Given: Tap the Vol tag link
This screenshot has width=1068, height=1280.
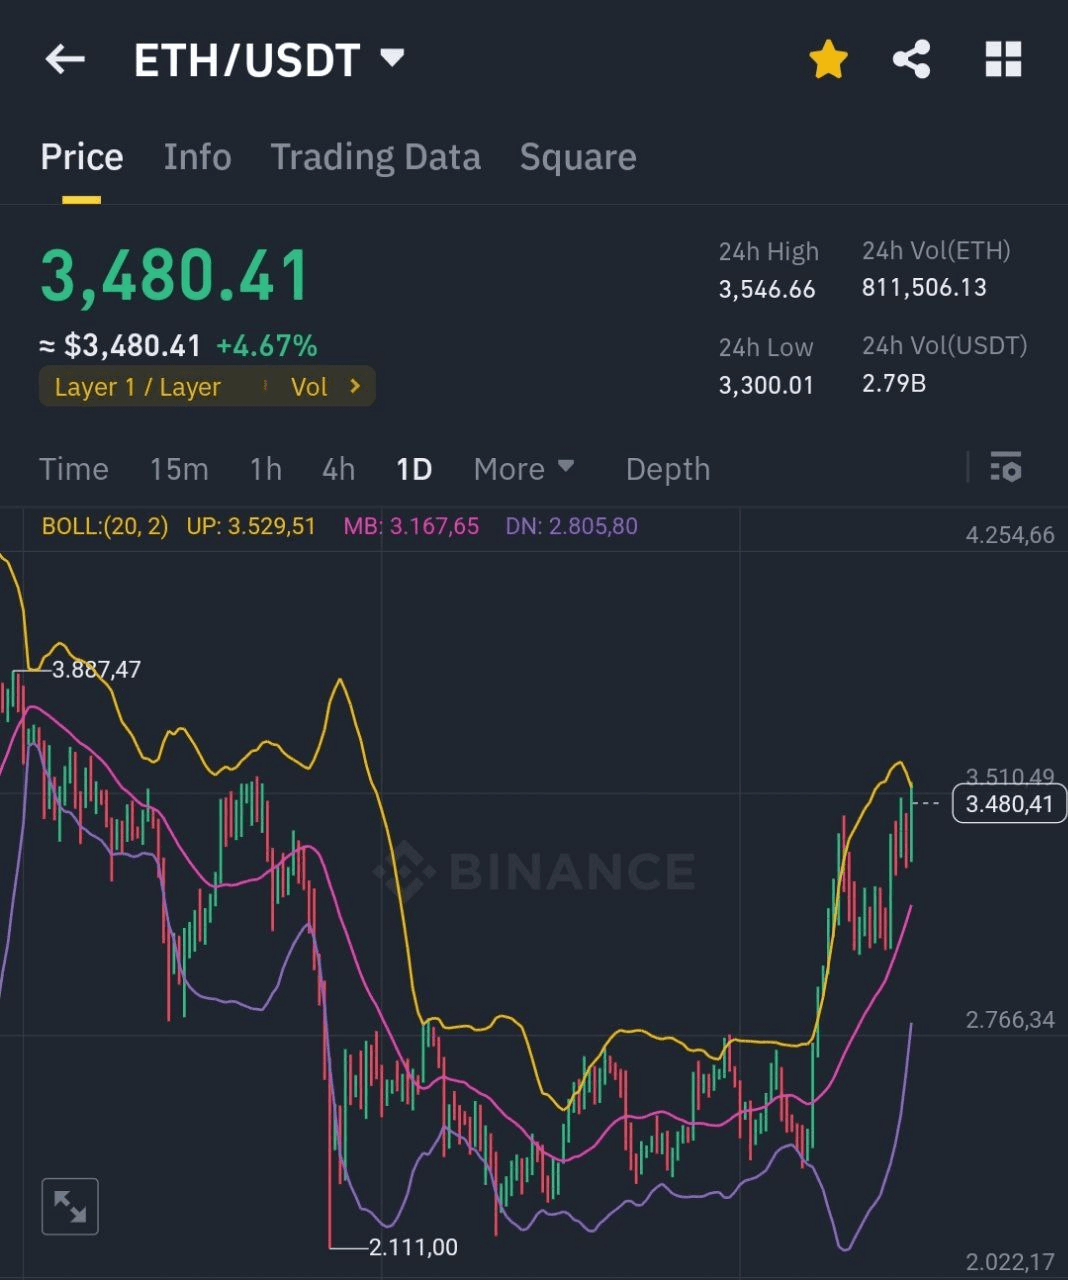Looking at the screenshot, I should click(x=309, y=387).
